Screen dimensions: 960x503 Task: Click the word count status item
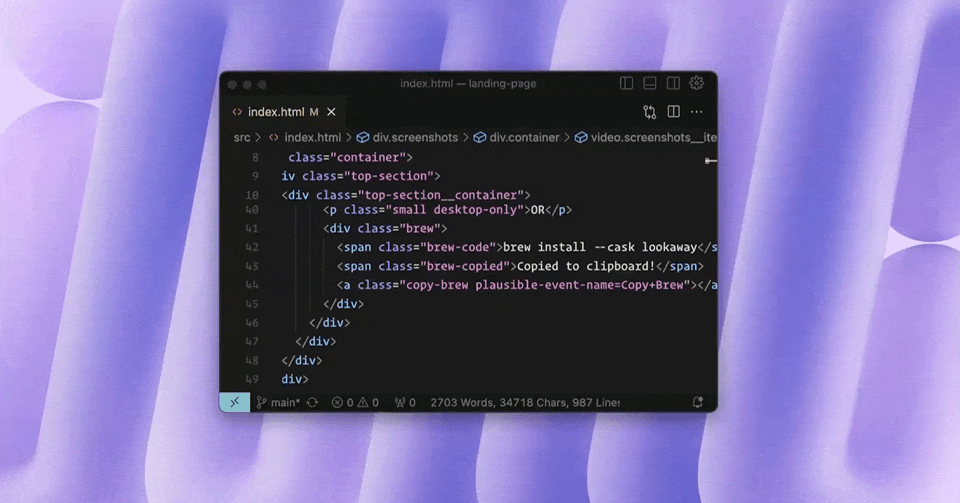(x=524, y=402)
